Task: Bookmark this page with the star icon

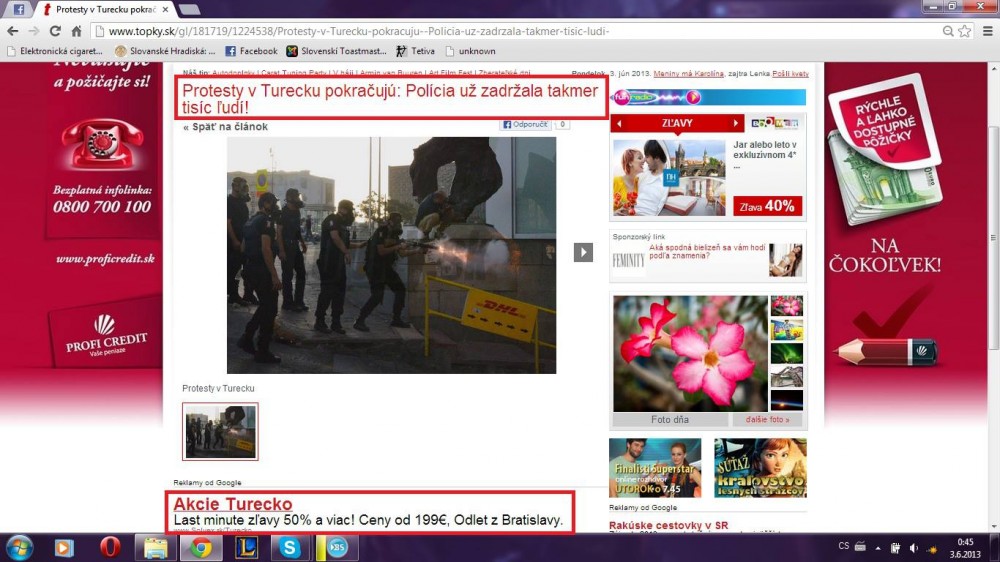Action: [965, 31]
